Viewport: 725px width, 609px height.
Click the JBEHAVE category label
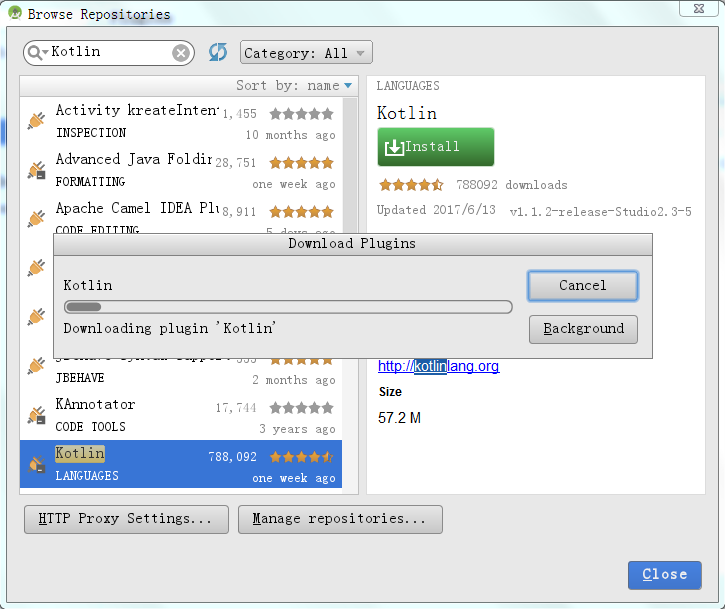tap(80, 378)
